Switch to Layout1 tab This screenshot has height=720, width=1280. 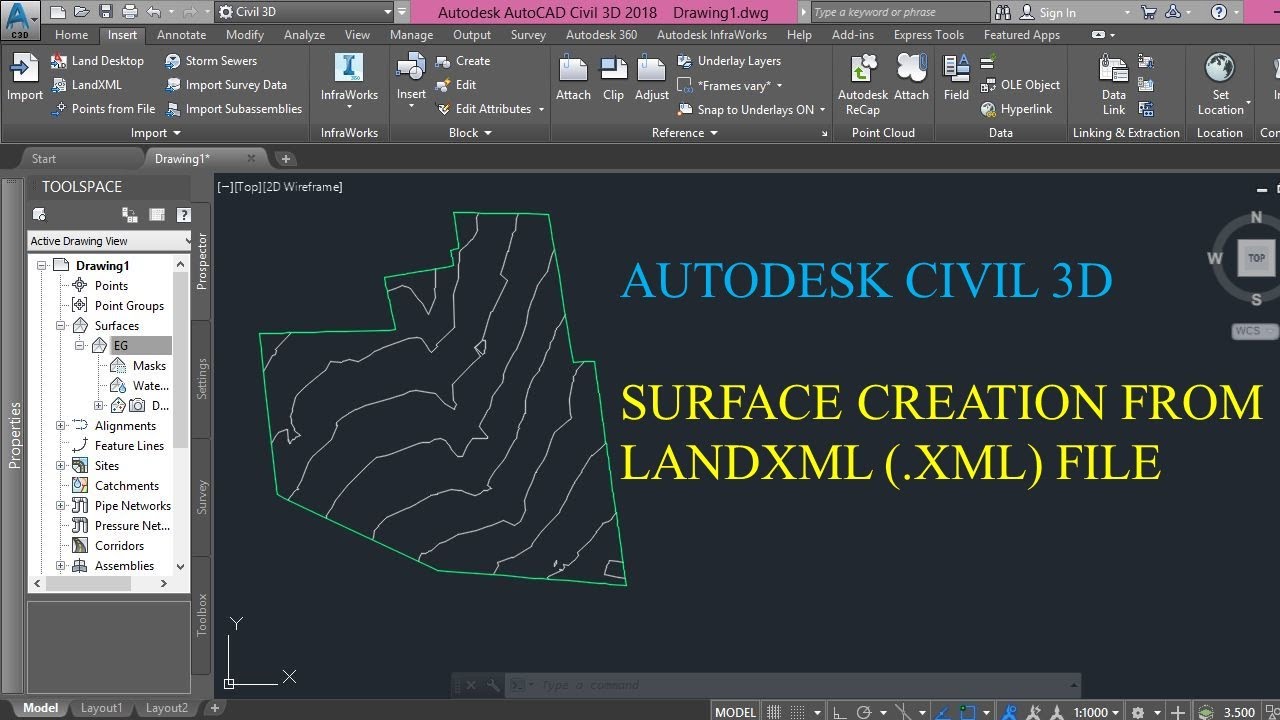click(101, 708)
